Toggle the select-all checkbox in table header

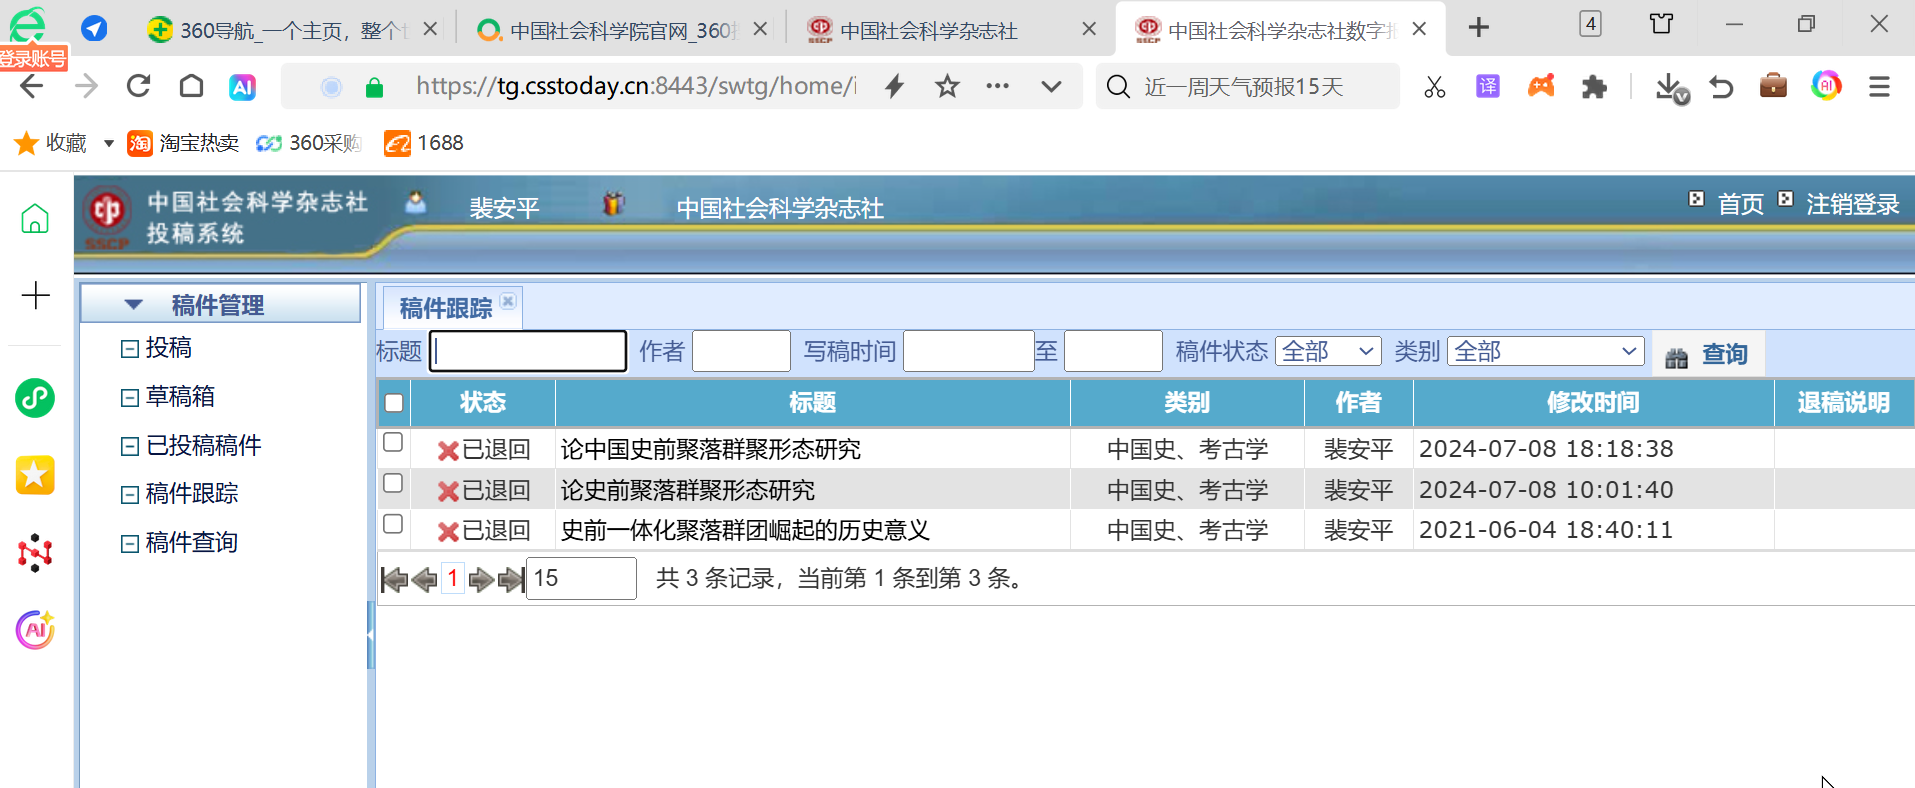tap(394, 403)
